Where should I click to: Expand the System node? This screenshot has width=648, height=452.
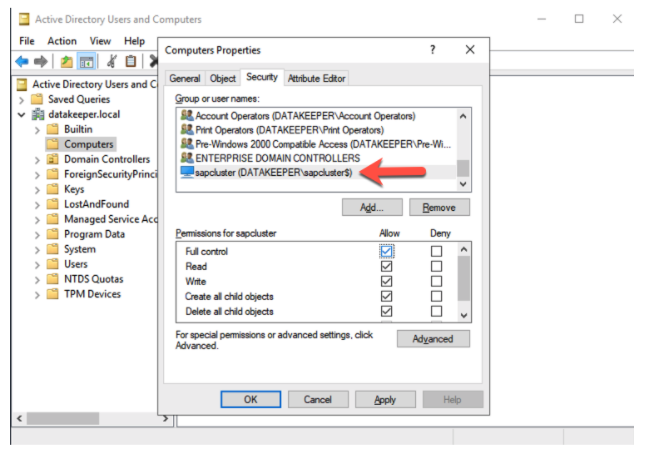(37, 250)
